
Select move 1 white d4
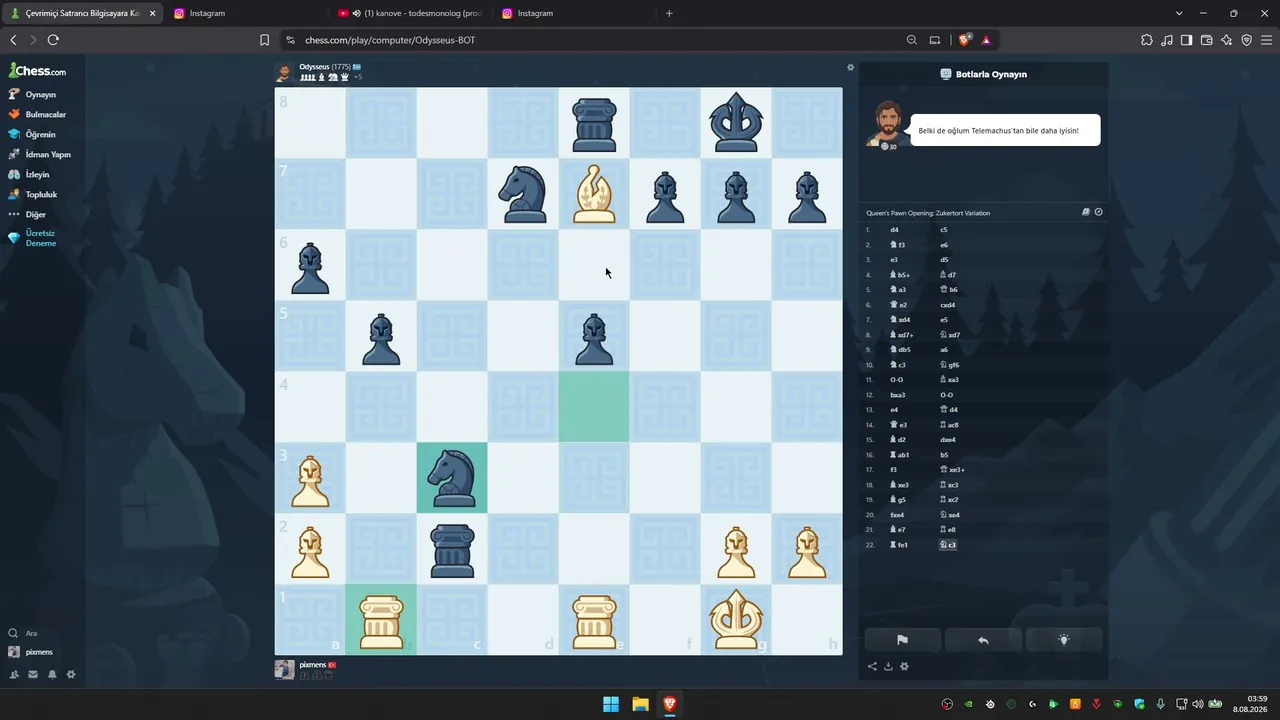pos(894,230)
